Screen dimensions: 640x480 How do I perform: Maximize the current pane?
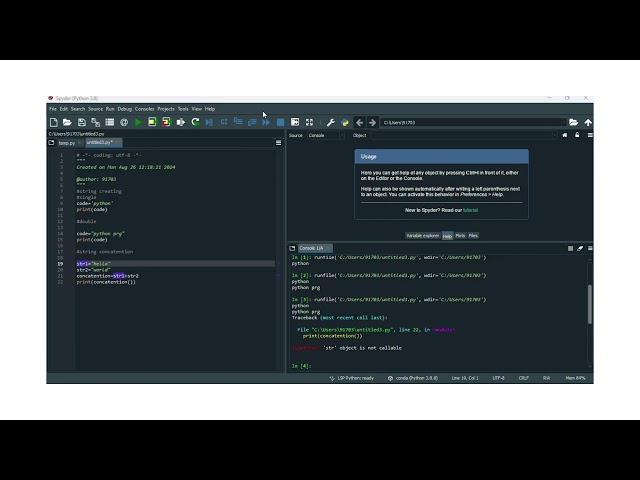(295, 122)
